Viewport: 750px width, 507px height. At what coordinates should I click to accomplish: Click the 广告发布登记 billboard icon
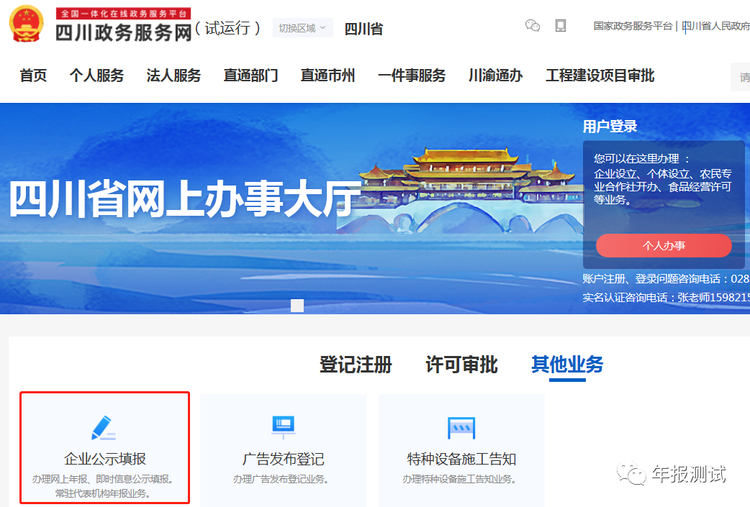(283, 427)
